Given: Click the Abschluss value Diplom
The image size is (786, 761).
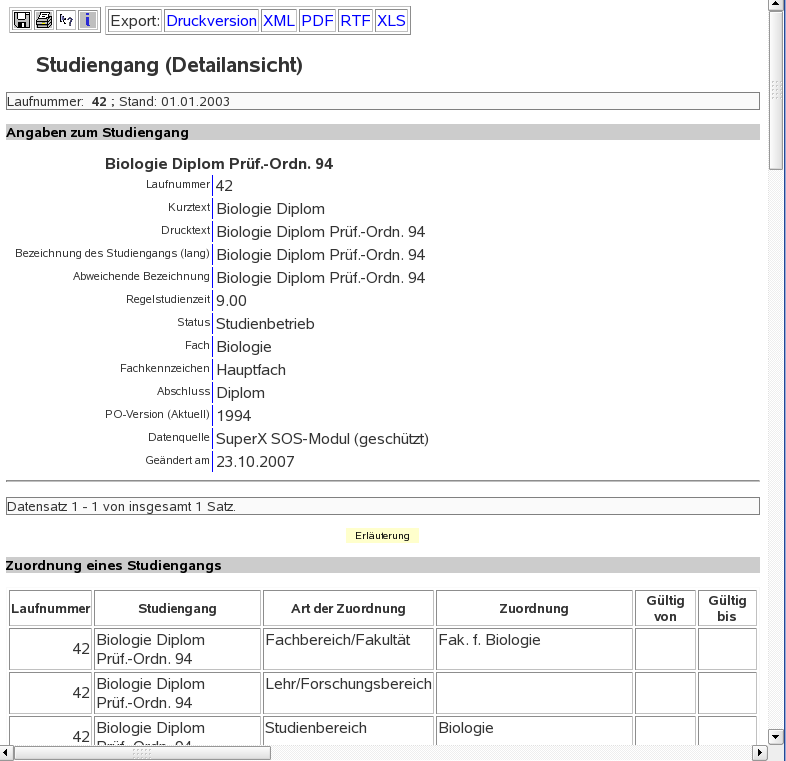Looking at the screenshot, I should (241, 393).
